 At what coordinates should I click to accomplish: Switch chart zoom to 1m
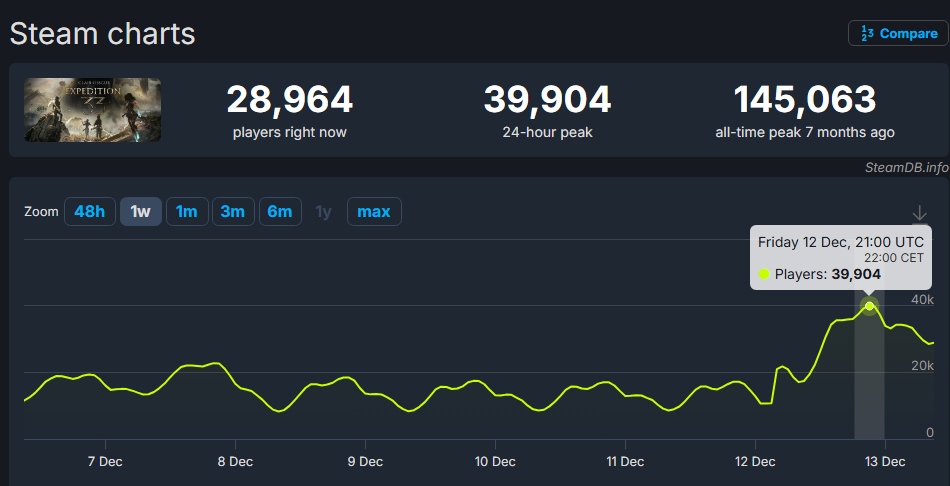(186, 212)
